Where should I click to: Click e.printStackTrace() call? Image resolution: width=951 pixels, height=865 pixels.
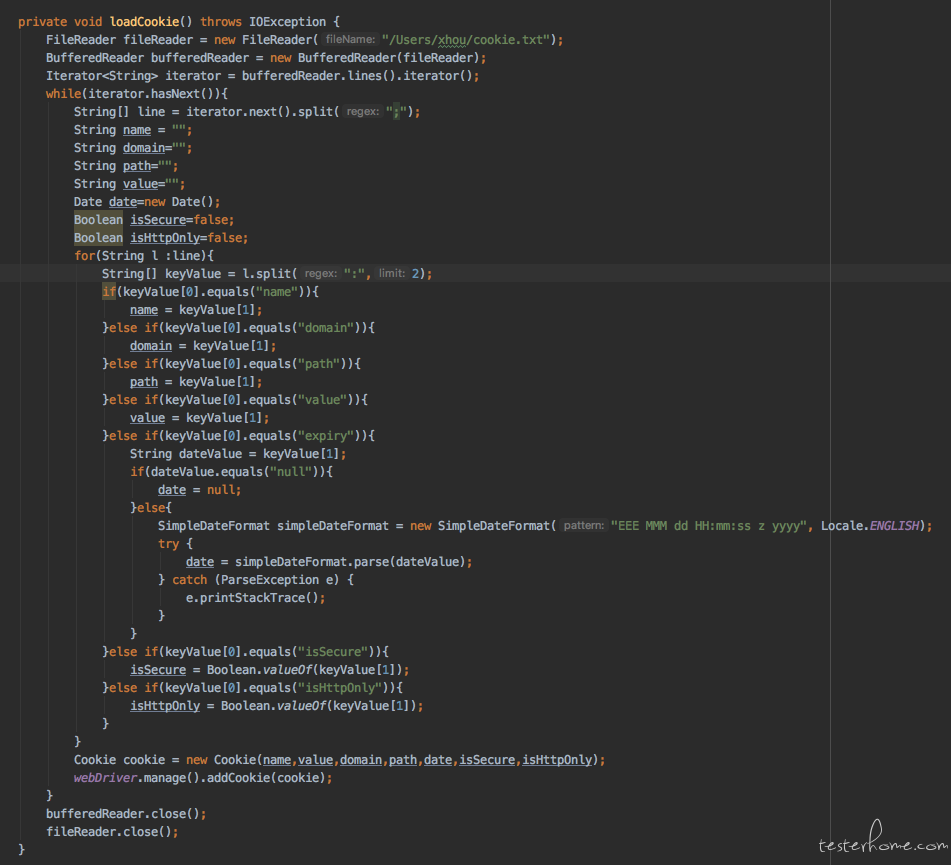pyautogui.click(x=252, y=597)
